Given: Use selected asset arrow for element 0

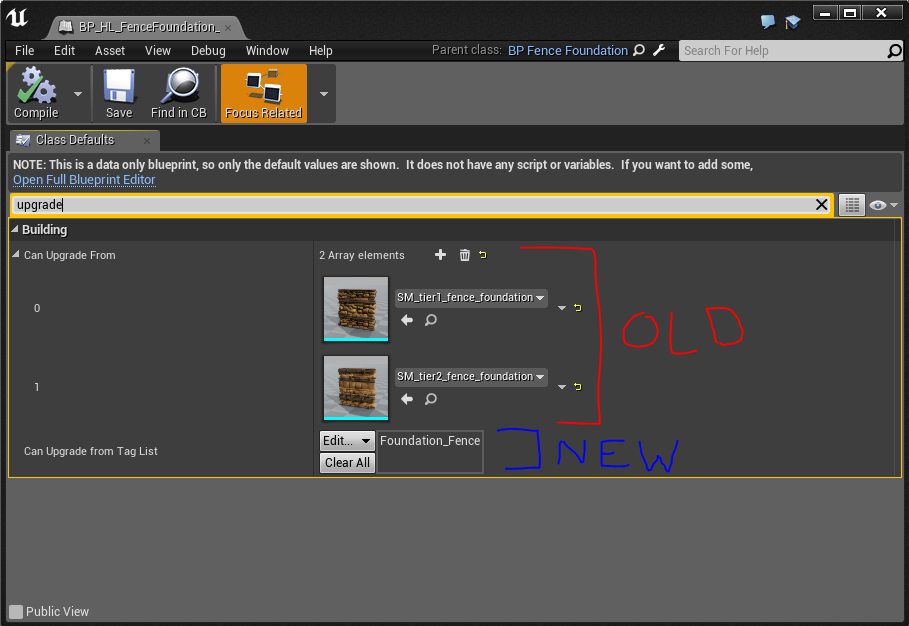Looking at the screenshot, I should pyautogui.click(x=407, y=320).
